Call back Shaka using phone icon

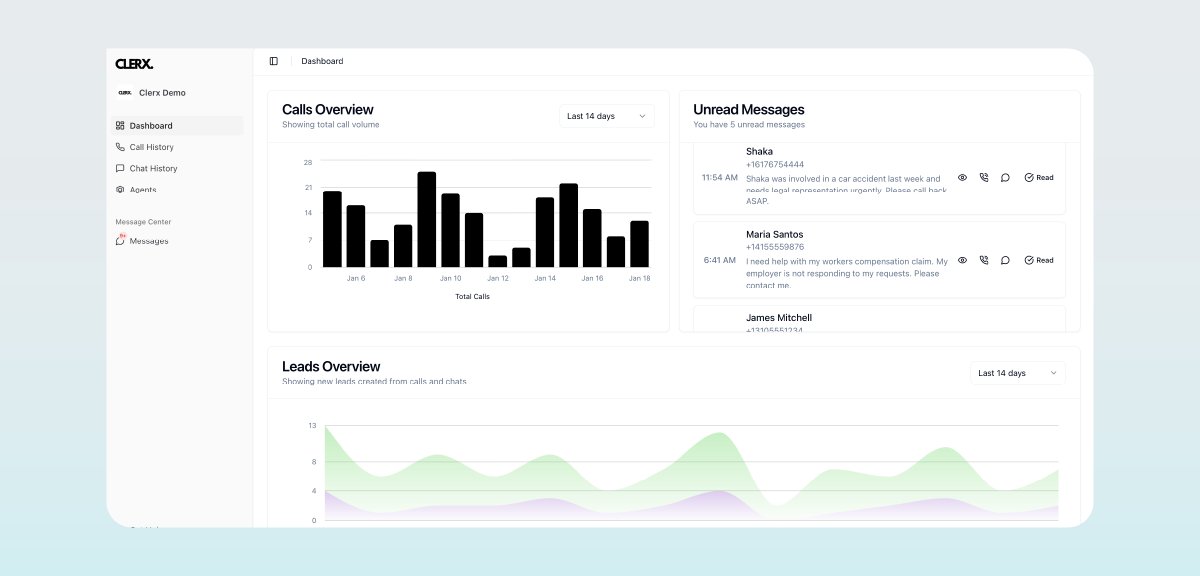984,177
